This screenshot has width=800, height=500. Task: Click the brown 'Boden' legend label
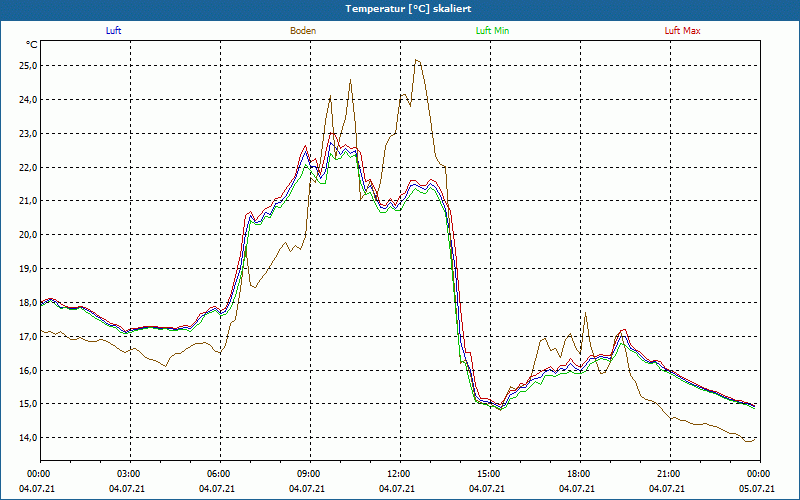pyautogui.click(x=303, y=31)
